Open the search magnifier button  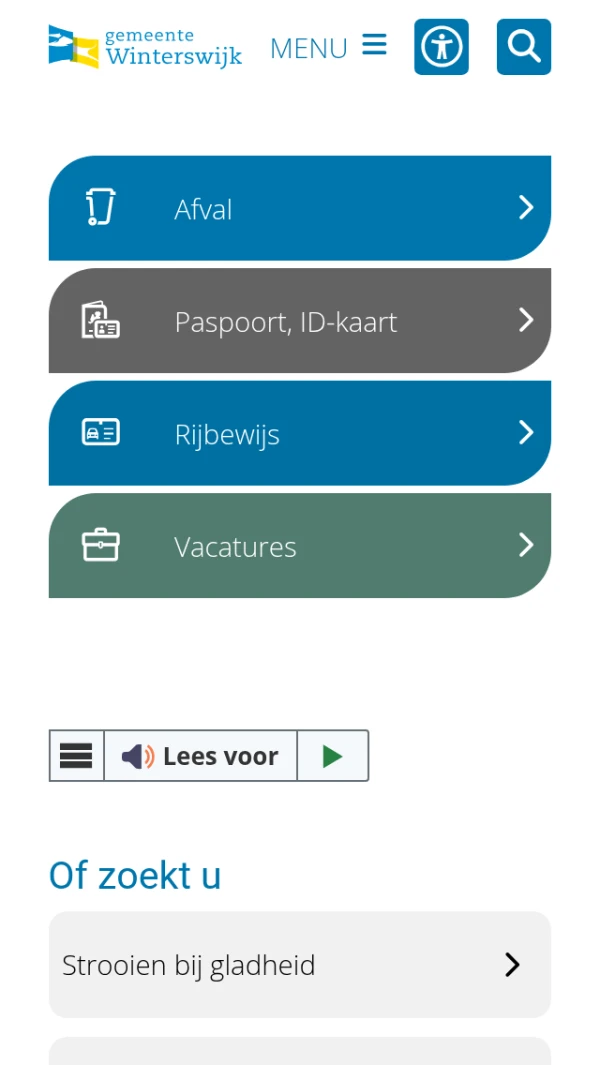click(x=523, y=47)
